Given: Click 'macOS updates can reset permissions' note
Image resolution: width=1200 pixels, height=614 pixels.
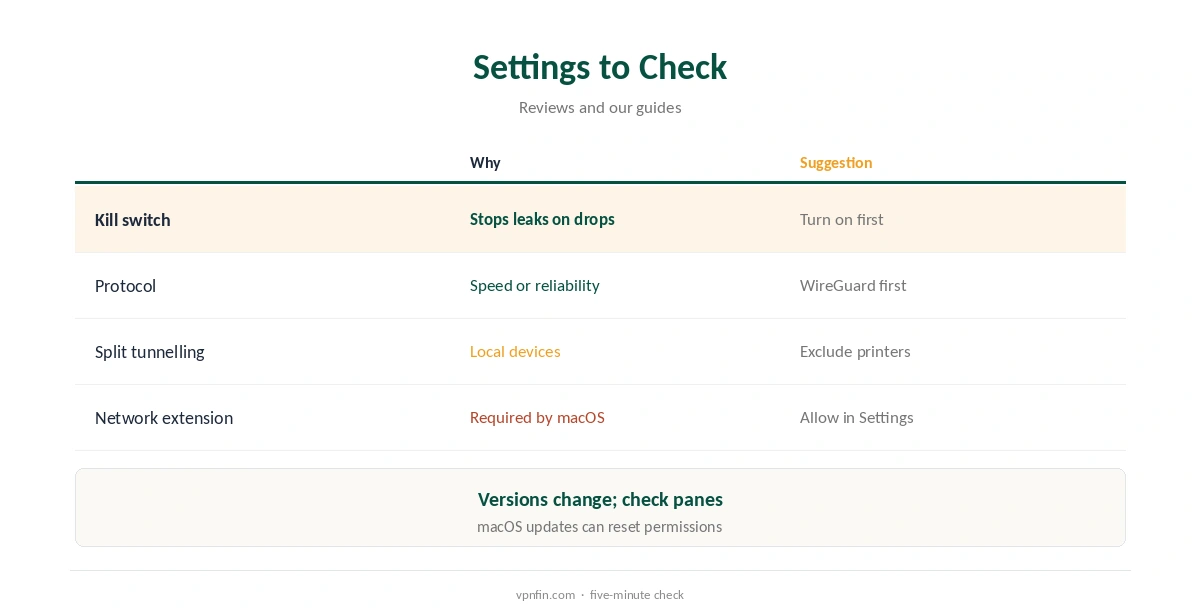Looking at the screenshot, I should point(600,526).
